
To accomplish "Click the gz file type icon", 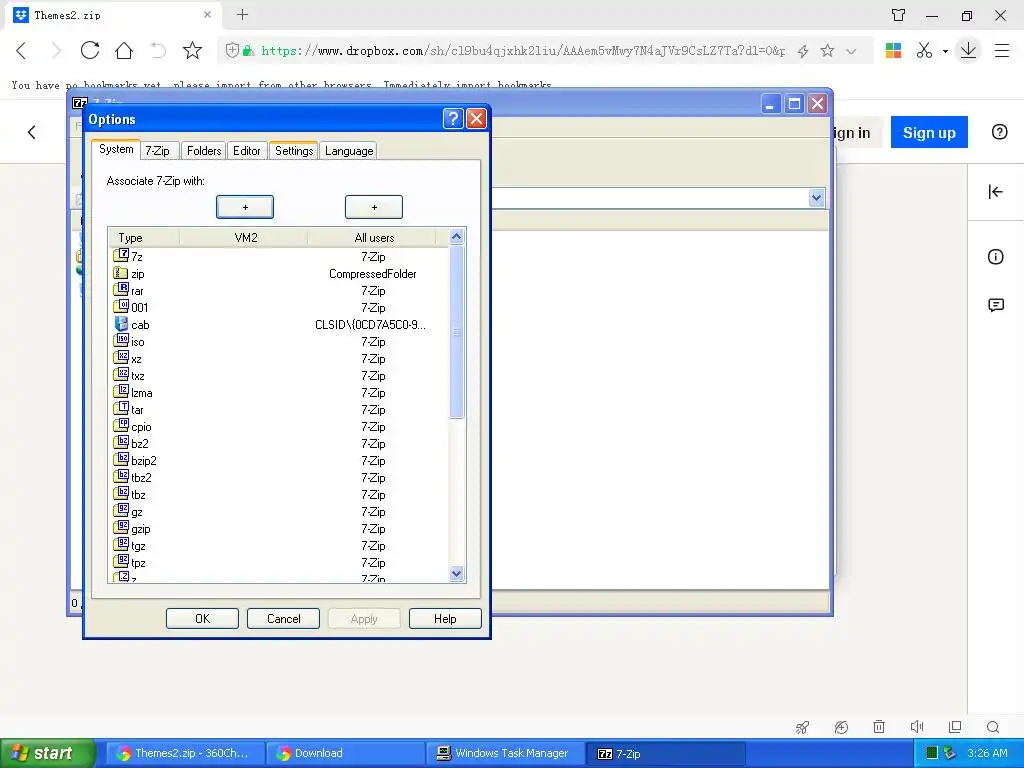I will point(121,511).
